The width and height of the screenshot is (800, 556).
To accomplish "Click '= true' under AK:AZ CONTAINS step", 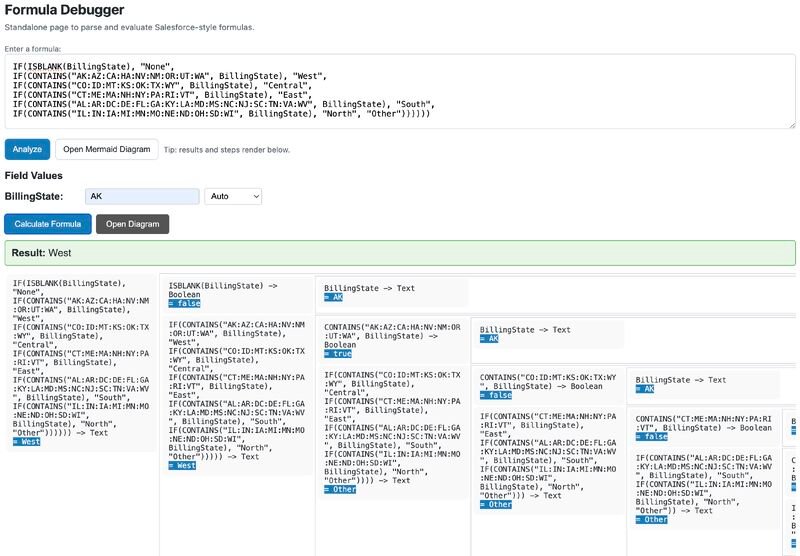I will coord(338,353).
